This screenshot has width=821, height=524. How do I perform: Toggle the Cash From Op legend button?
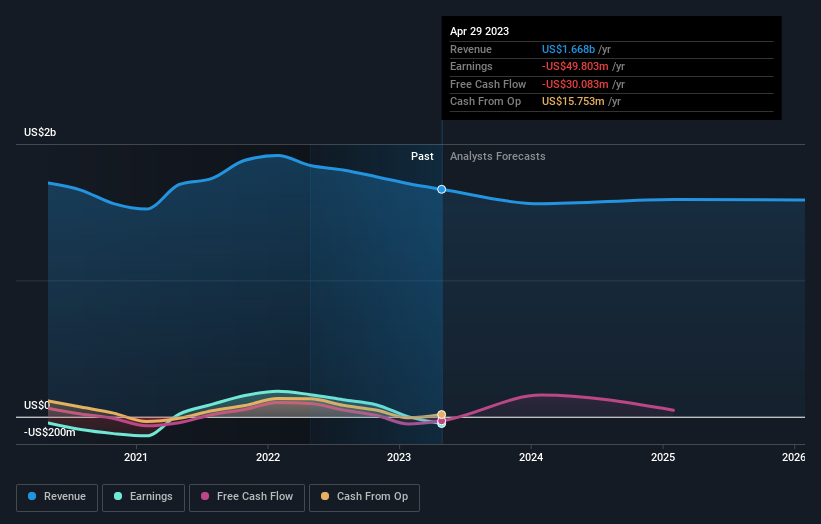(x=364, y=497)
